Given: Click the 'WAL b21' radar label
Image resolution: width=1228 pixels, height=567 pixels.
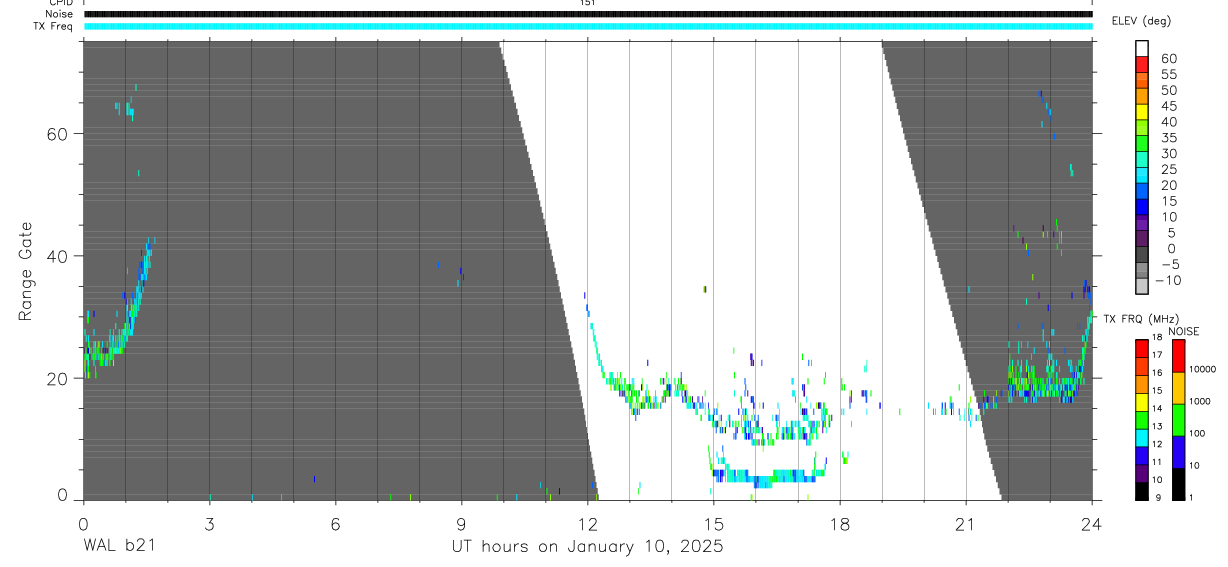Looking at the screenshot, I should click(118, 547).
